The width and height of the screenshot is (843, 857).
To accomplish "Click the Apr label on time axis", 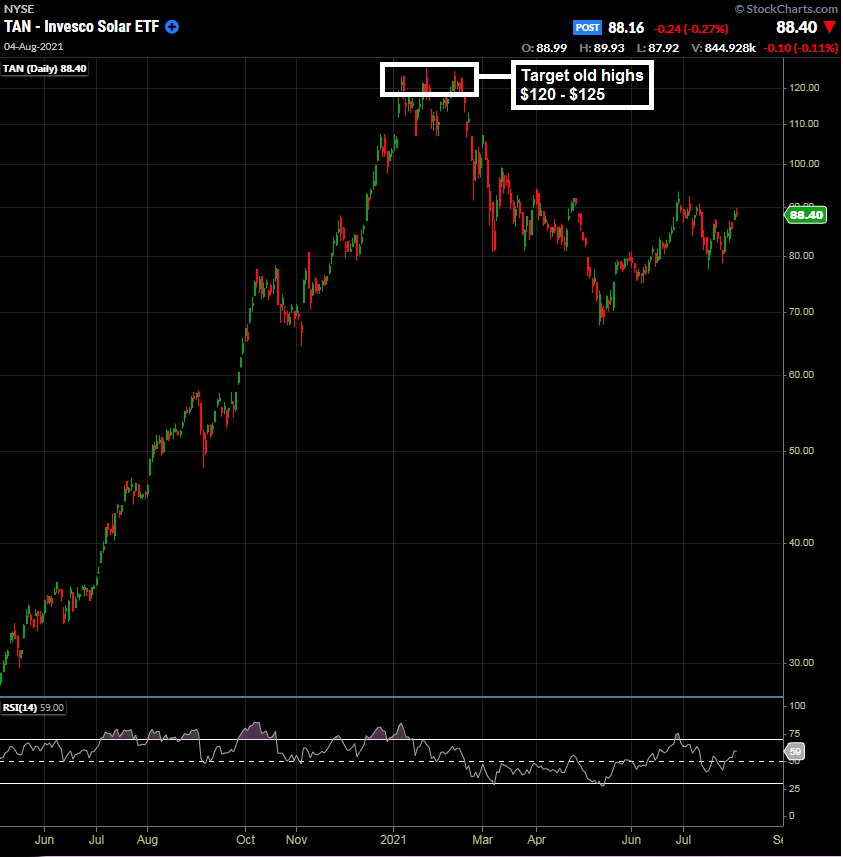I will tap(537, 840).
